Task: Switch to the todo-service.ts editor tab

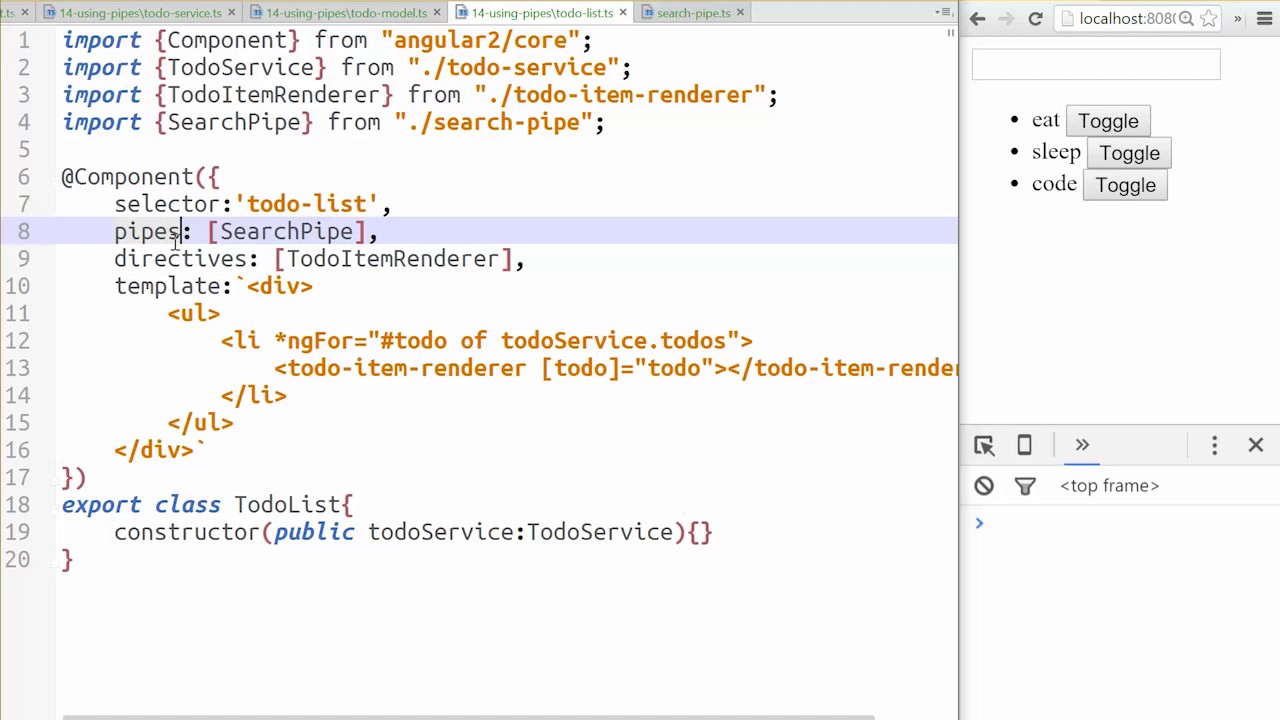Action: click(x=140, y=13)
